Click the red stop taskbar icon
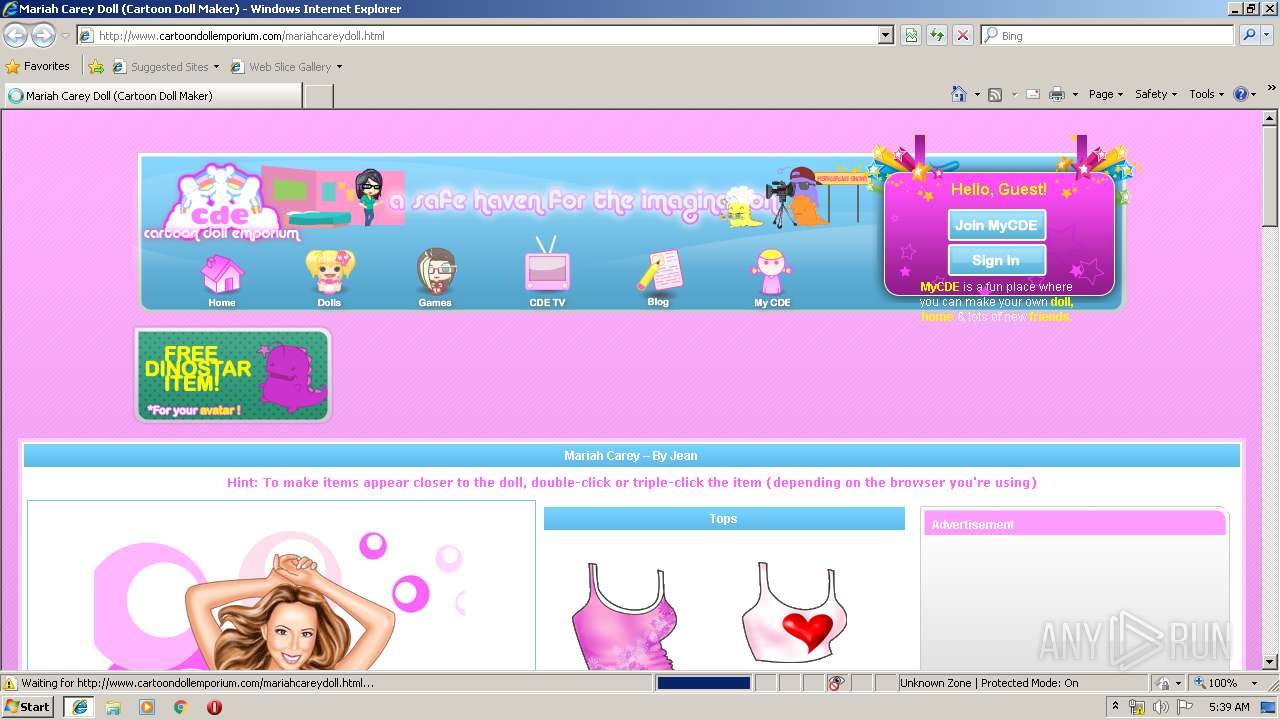 [x=214, y=707]
